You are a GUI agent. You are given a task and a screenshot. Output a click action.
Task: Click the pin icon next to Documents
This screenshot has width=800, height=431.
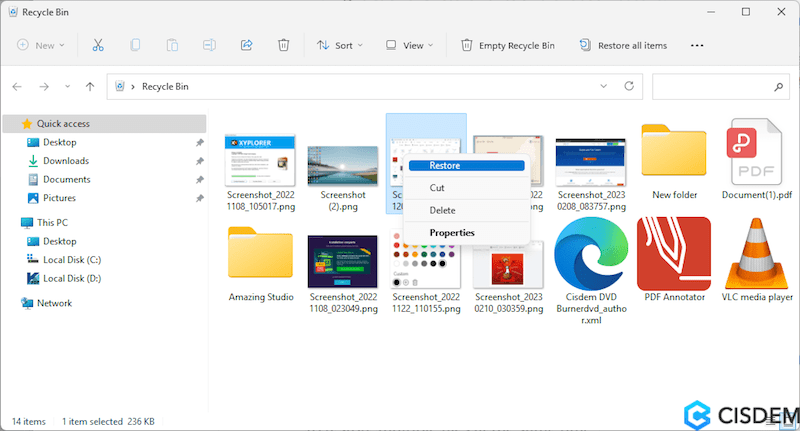[199, 180]
